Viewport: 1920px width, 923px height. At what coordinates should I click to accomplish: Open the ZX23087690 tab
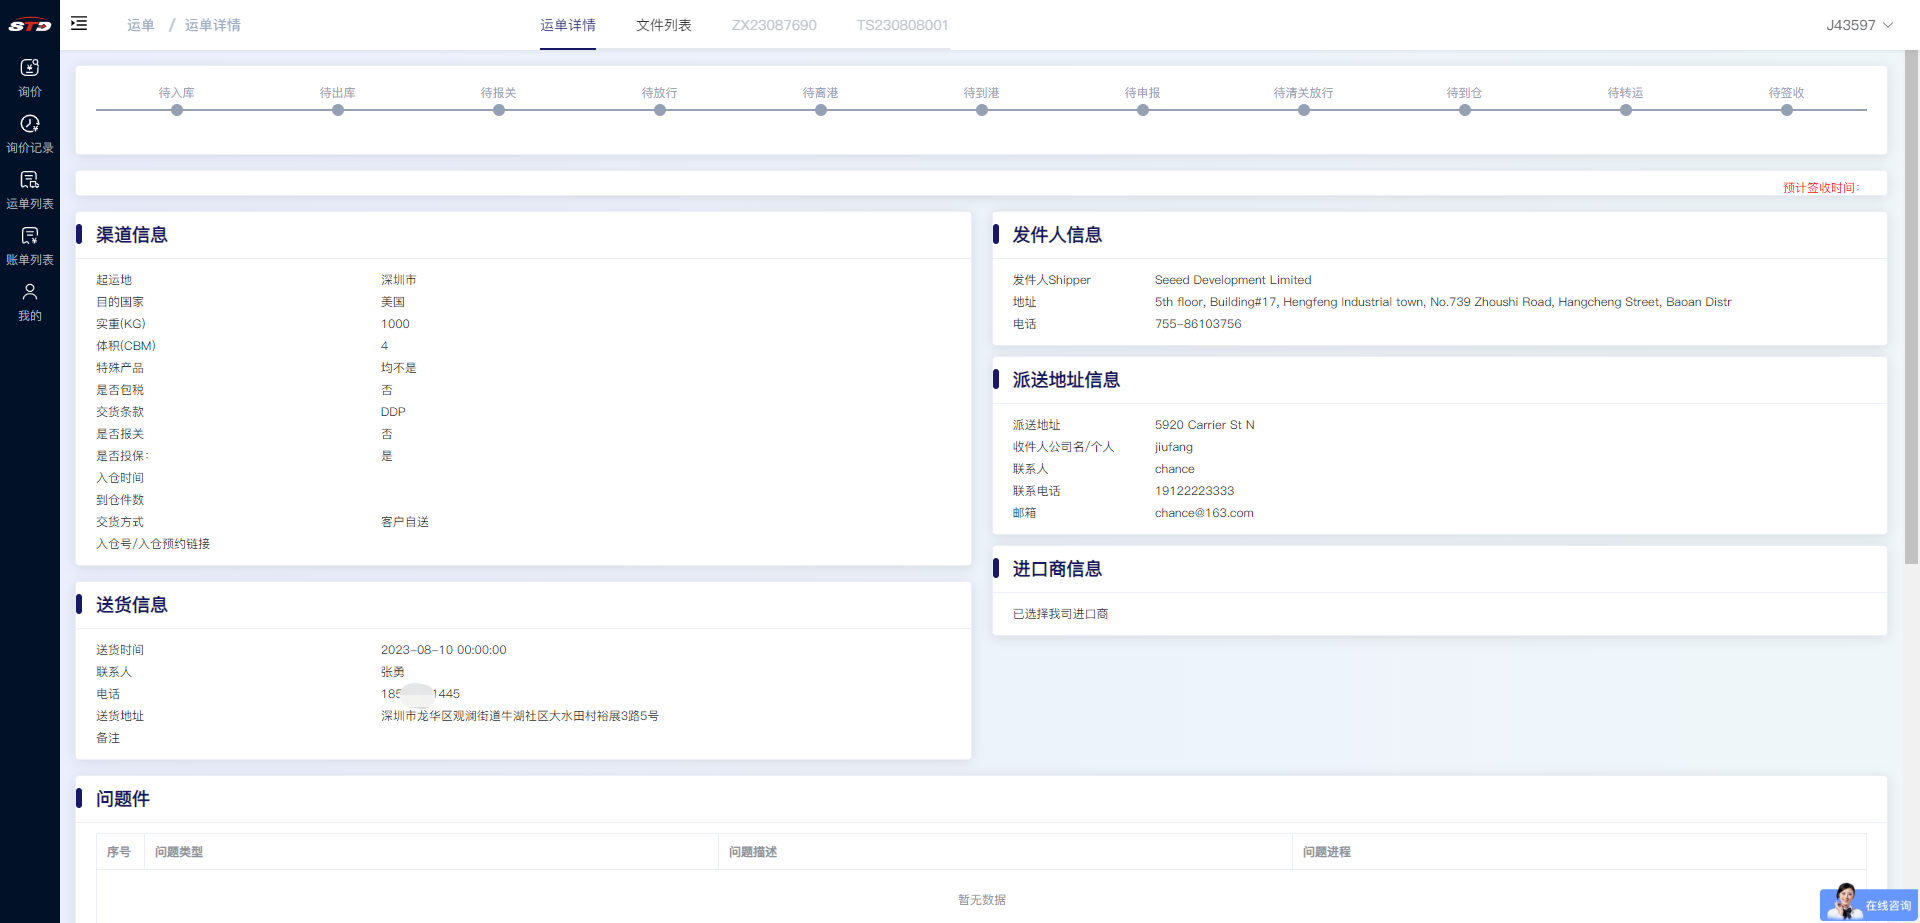coord(774,25)
